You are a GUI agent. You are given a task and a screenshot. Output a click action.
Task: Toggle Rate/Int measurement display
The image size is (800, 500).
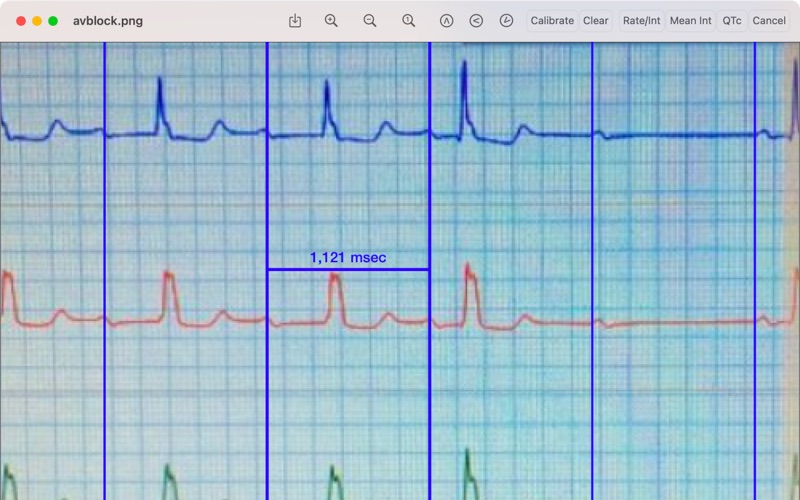[x=641, y=21]
